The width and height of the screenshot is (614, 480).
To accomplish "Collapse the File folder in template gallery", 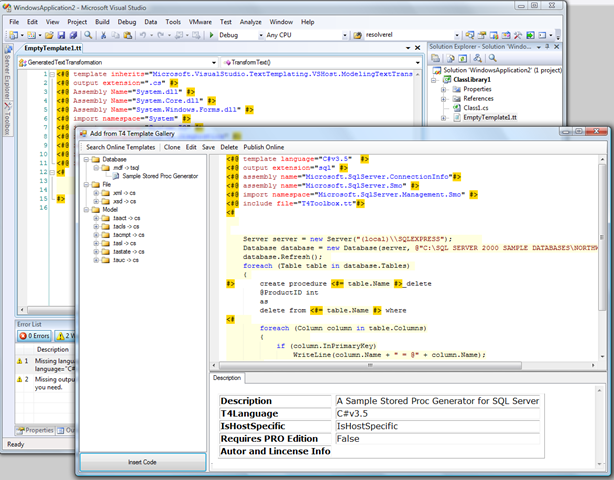I will coord(87,184).
